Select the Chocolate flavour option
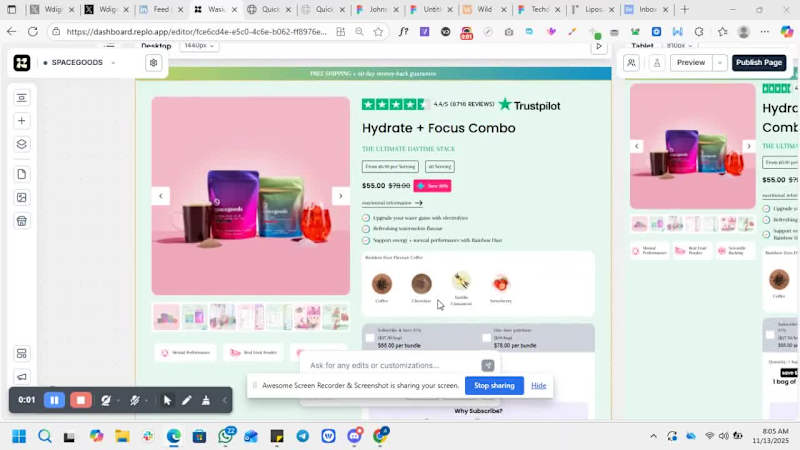800x450 pixels. coord(421,287)
